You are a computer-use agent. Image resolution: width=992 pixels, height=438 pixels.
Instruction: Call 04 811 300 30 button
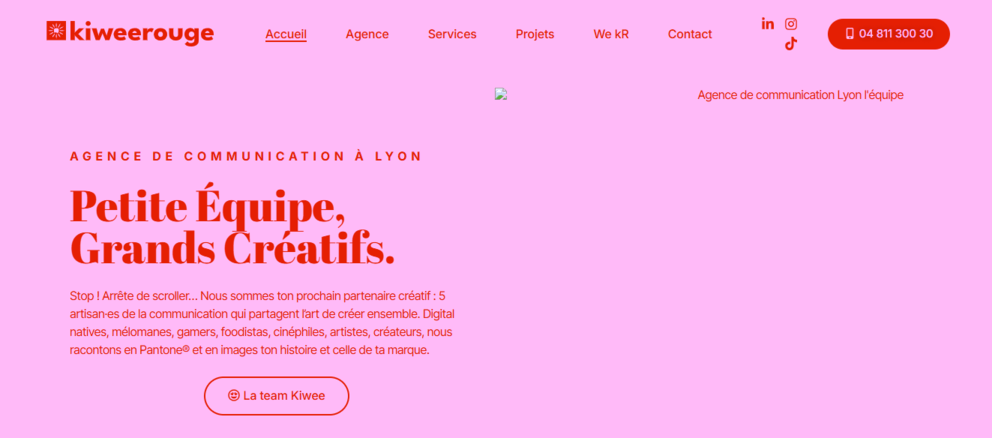[x=889, y=34]
